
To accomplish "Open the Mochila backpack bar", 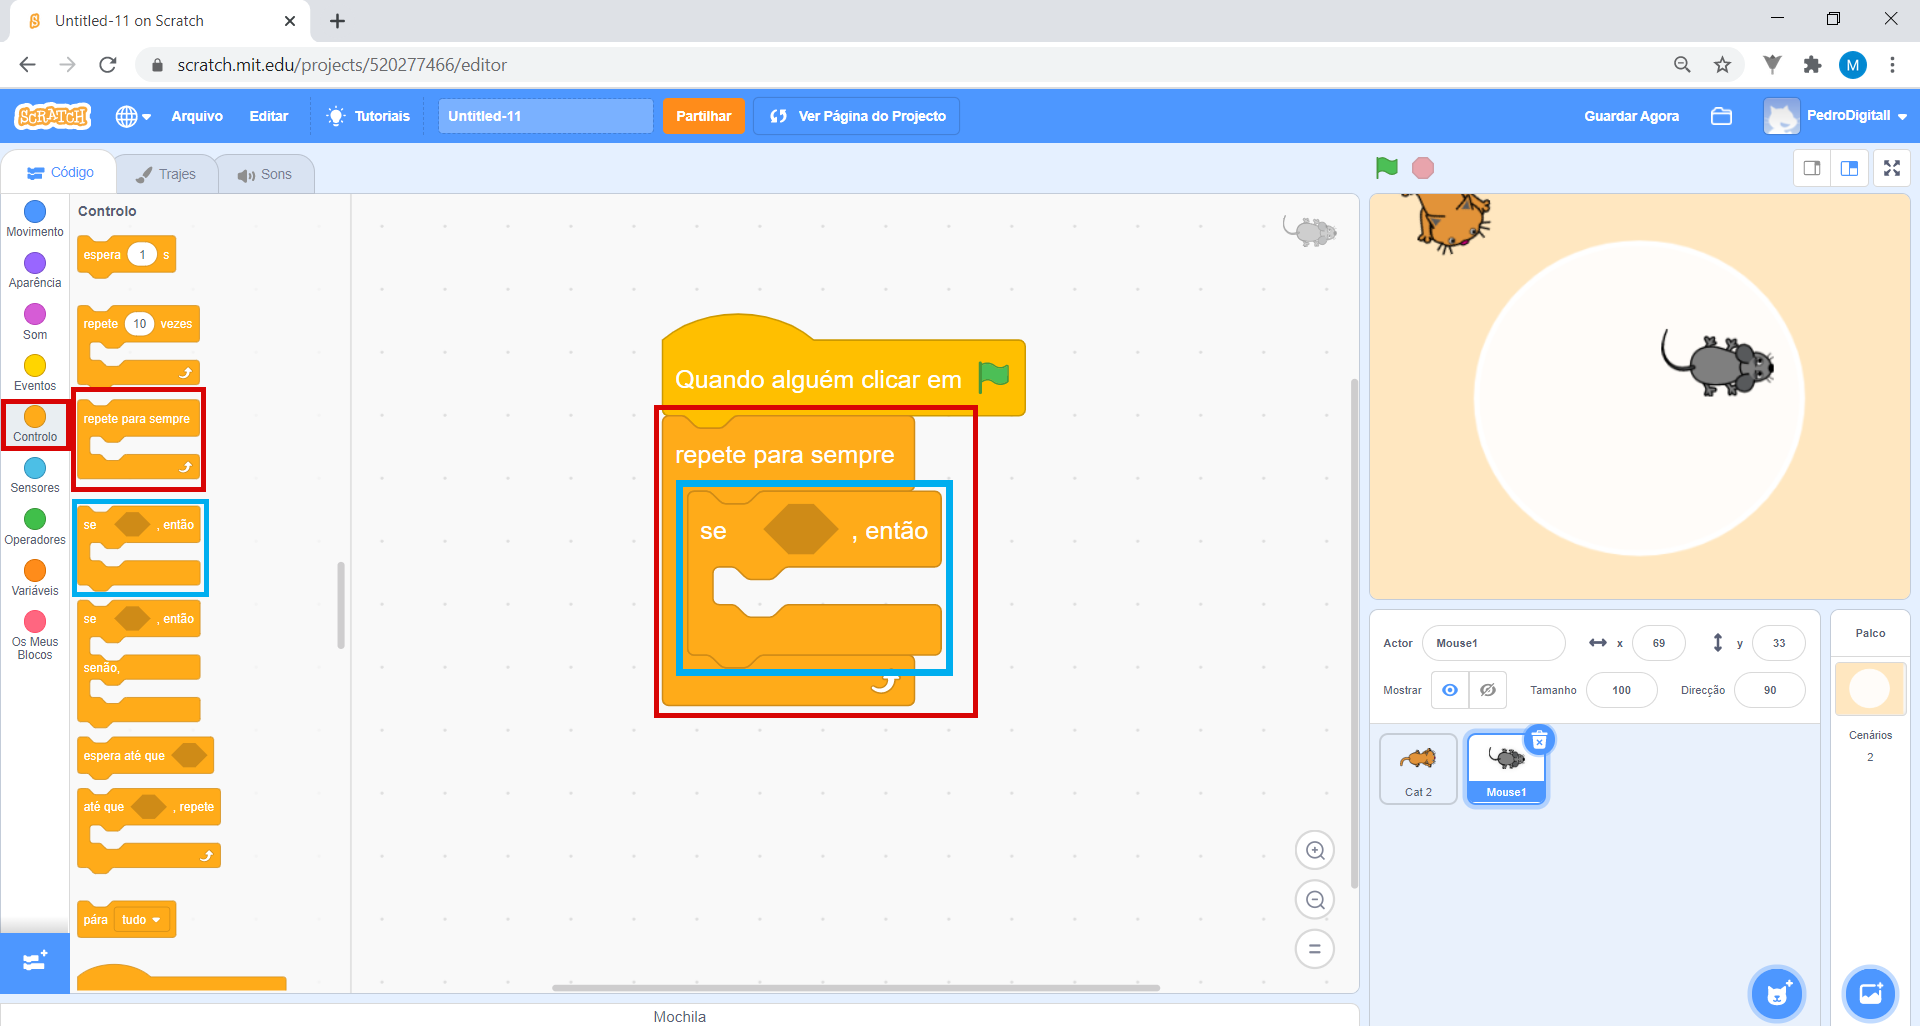I will (680, 1015).
